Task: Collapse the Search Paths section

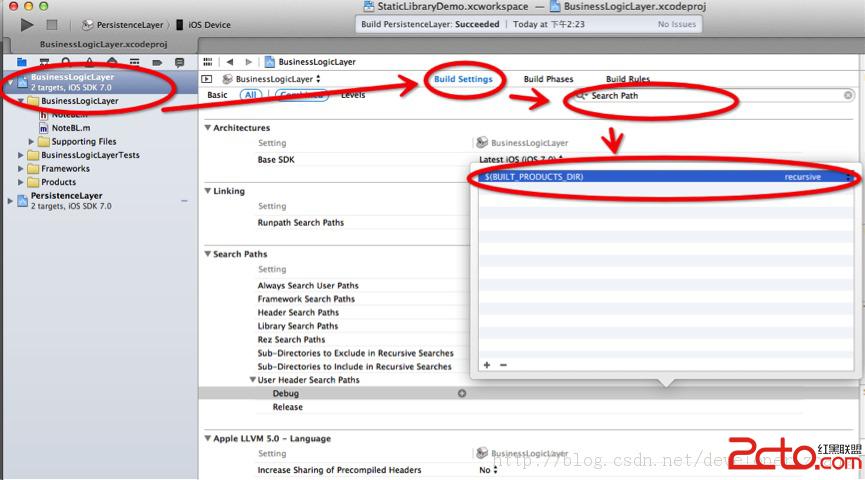Action: pyautogui.click(x=207, y=254)
